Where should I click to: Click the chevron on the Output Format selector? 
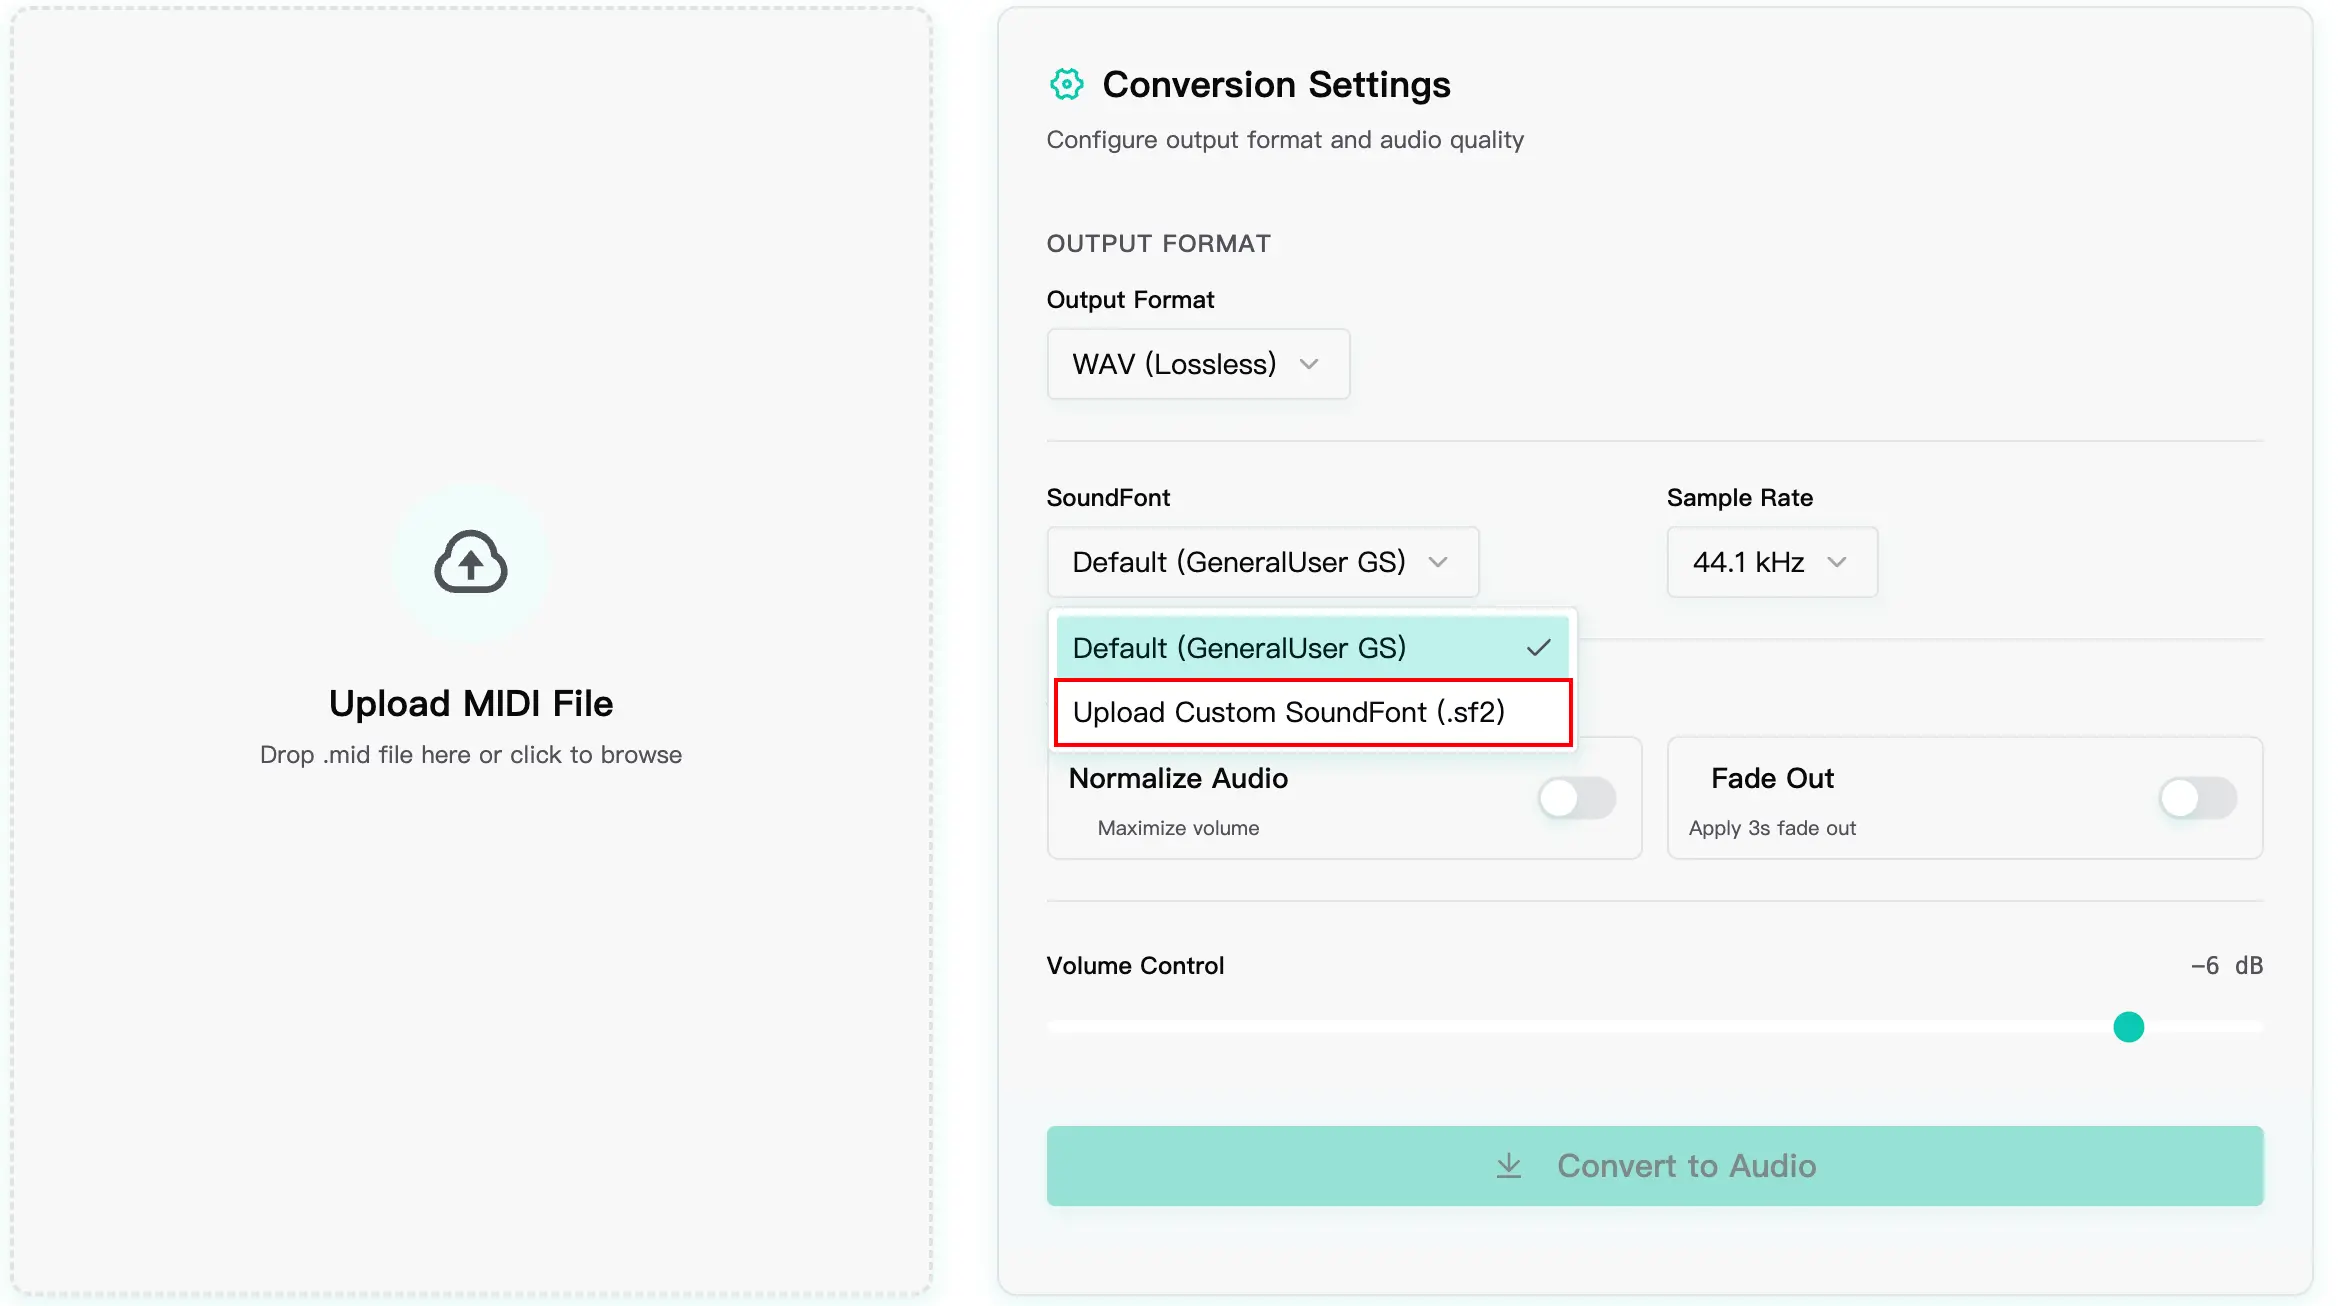click(1309, 364)
